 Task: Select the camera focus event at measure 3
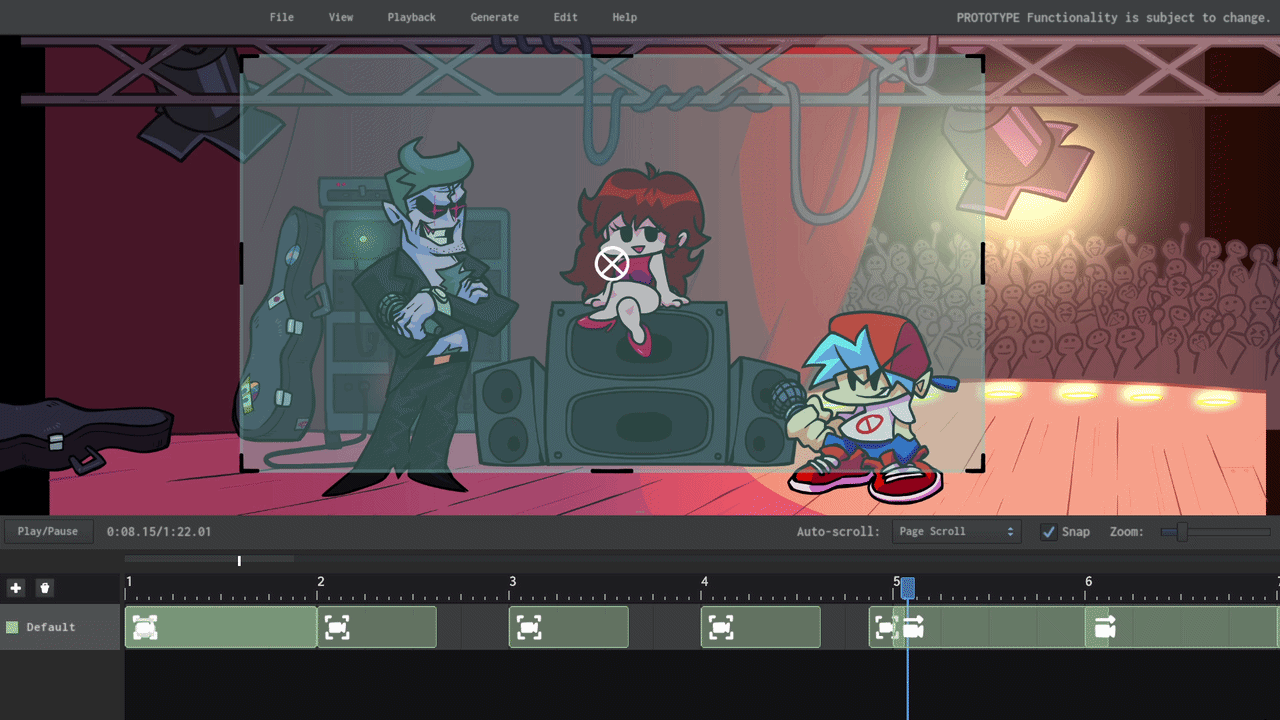[x=529, y=627]
